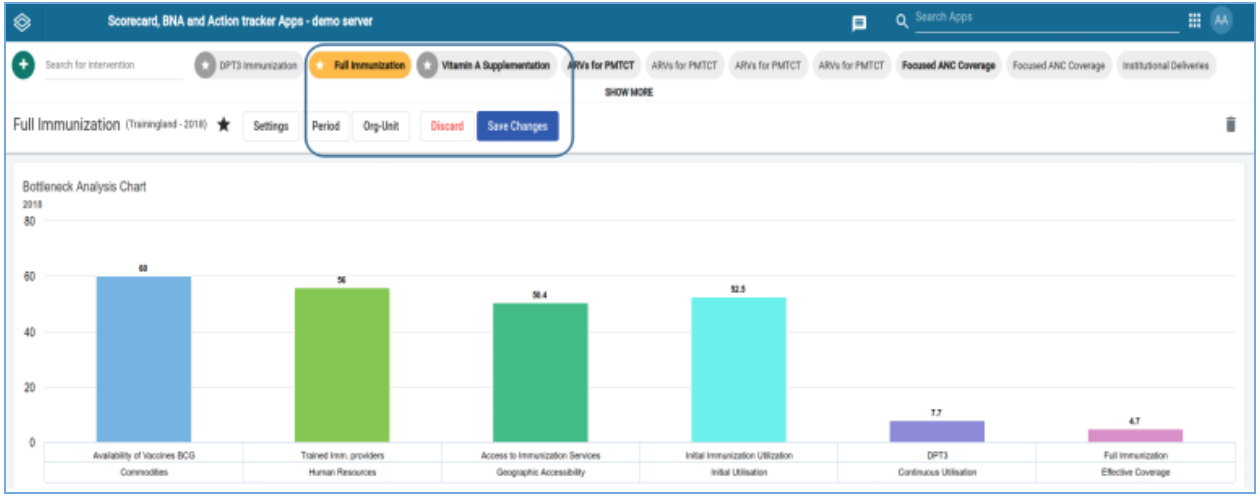Click the DHIS2 logo icon in header
This screenshot has height=498, width=1260.
[22, 21]
